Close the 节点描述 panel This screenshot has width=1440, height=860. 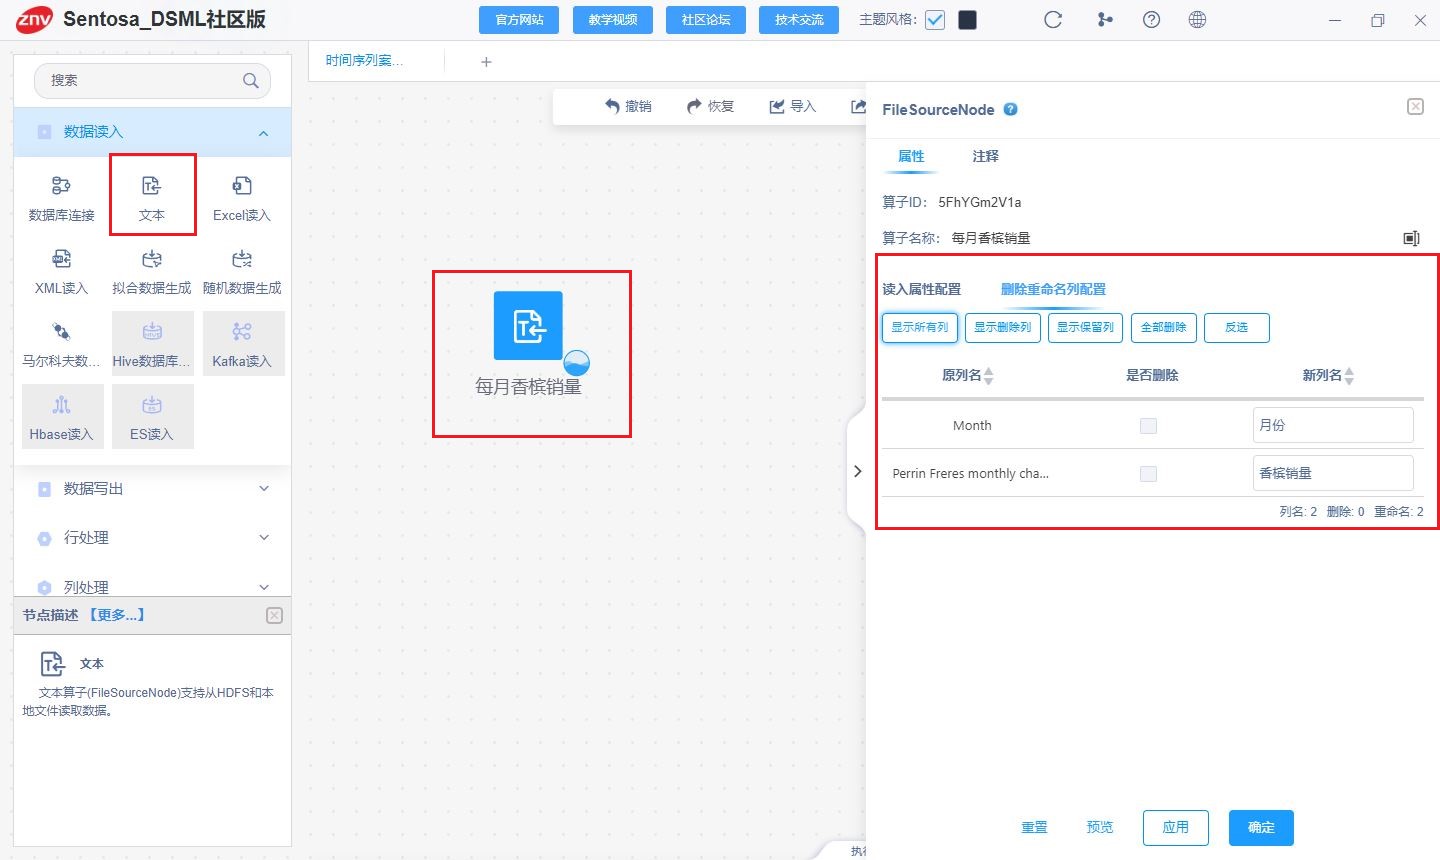tap(275, 616)
